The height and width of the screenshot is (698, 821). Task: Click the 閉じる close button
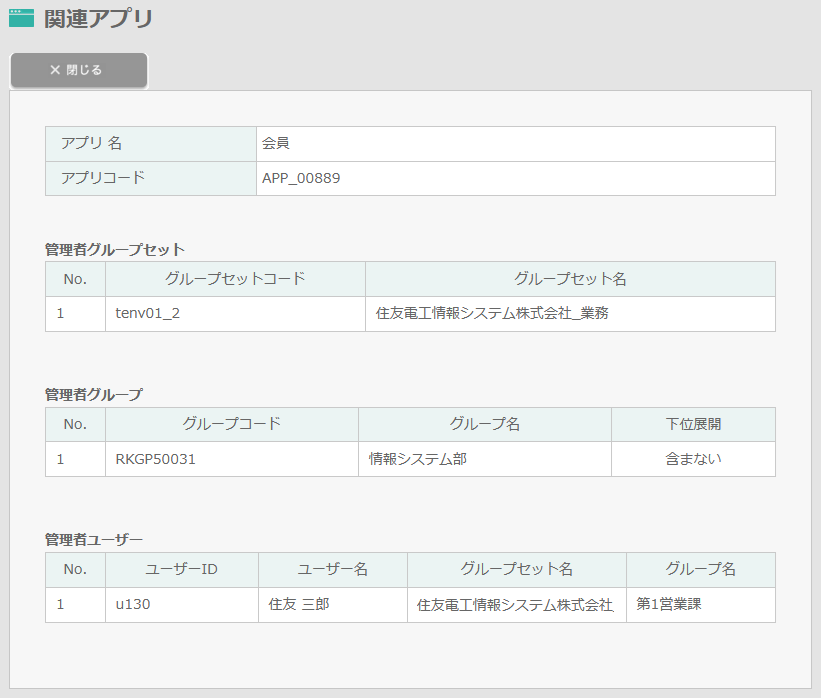click(79, 70)
